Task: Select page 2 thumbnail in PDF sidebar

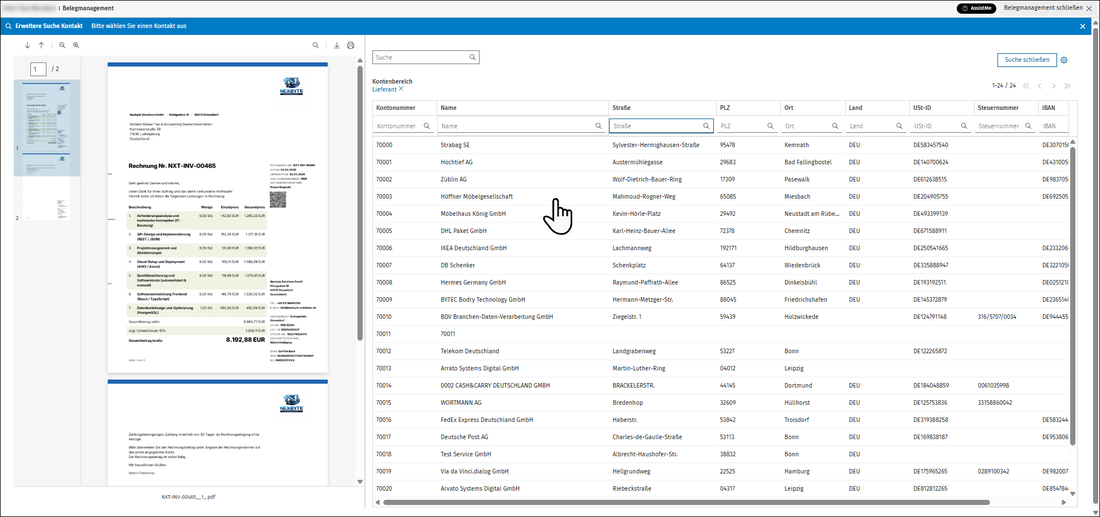Action: [x=47, y=188]
